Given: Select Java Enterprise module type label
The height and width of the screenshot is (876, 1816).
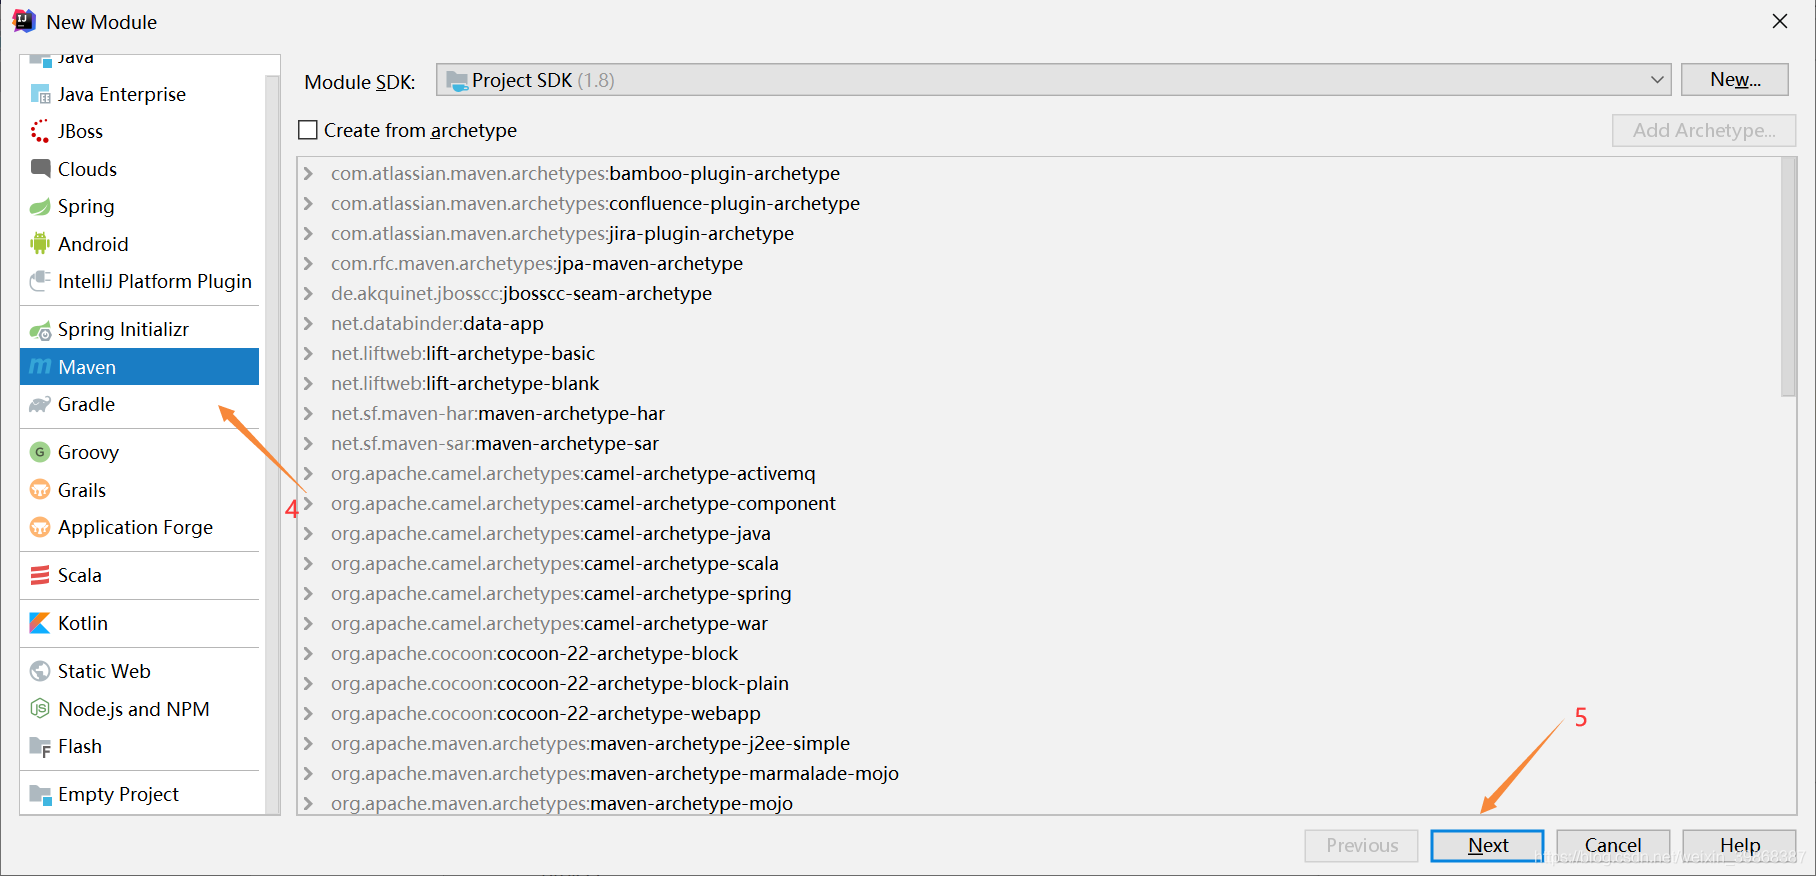Looking at the screenshot, I should [122, 94].
